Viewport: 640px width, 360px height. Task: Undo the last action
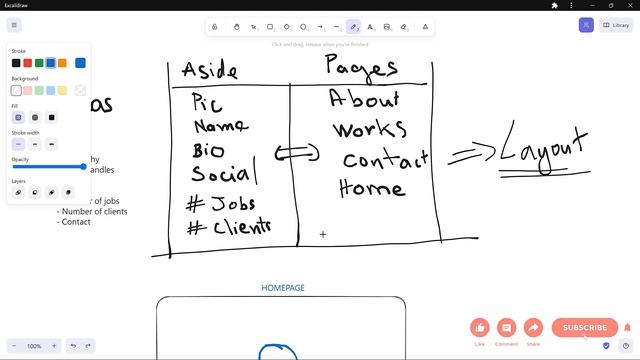click(x=73, y=346)
